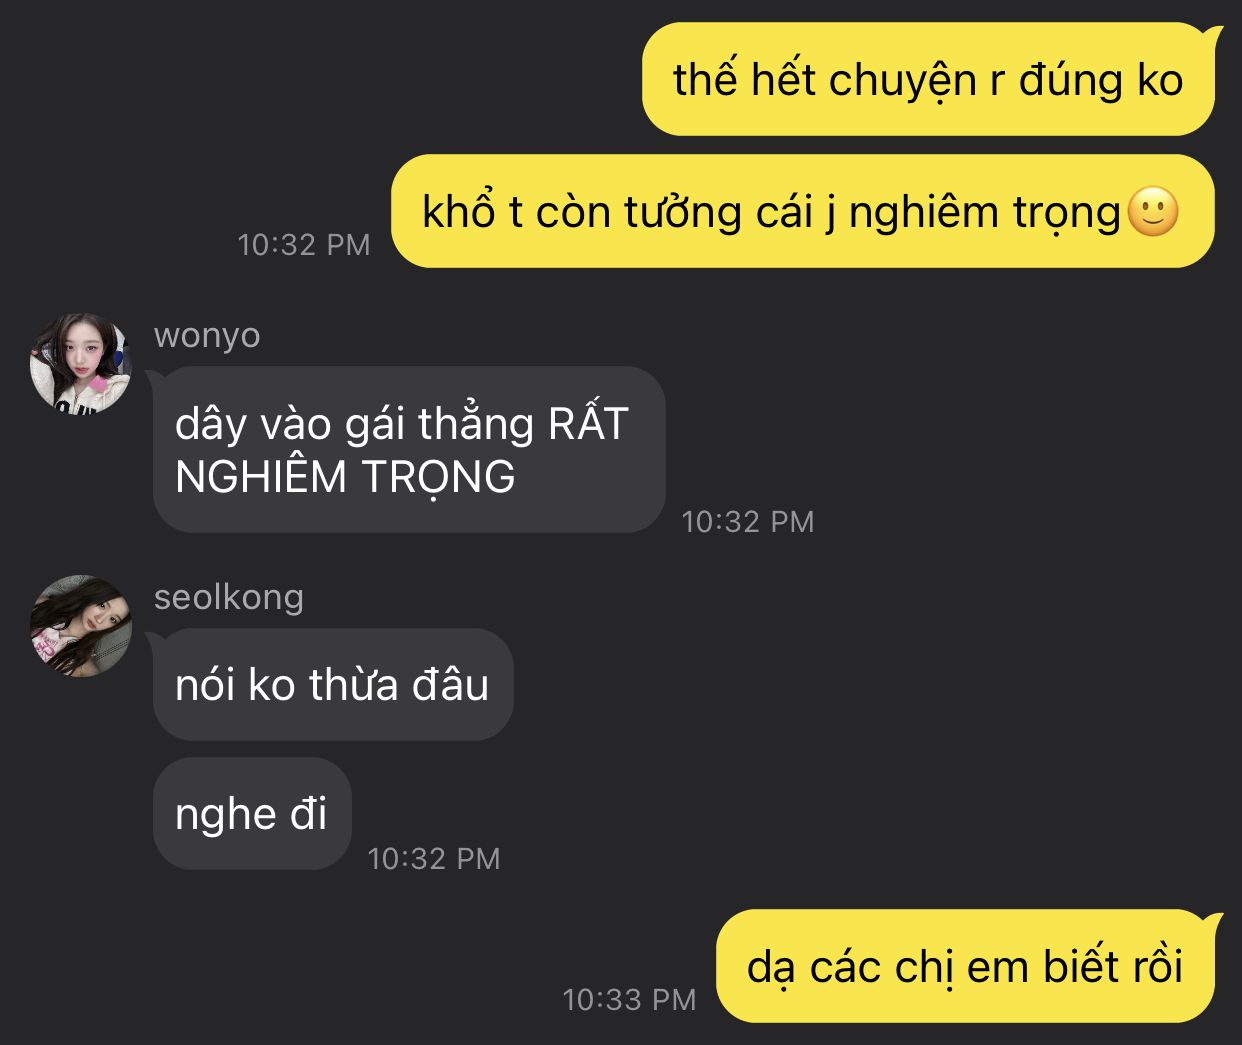
Task: Select the message 'thế hết chuyện r đúng ko'
Action: 928,79
